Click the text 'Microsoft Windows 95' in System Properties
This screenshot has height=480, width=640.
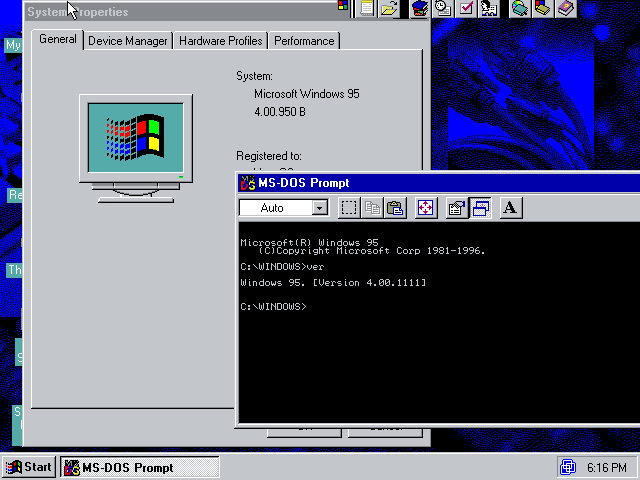[x=307, y=94]
